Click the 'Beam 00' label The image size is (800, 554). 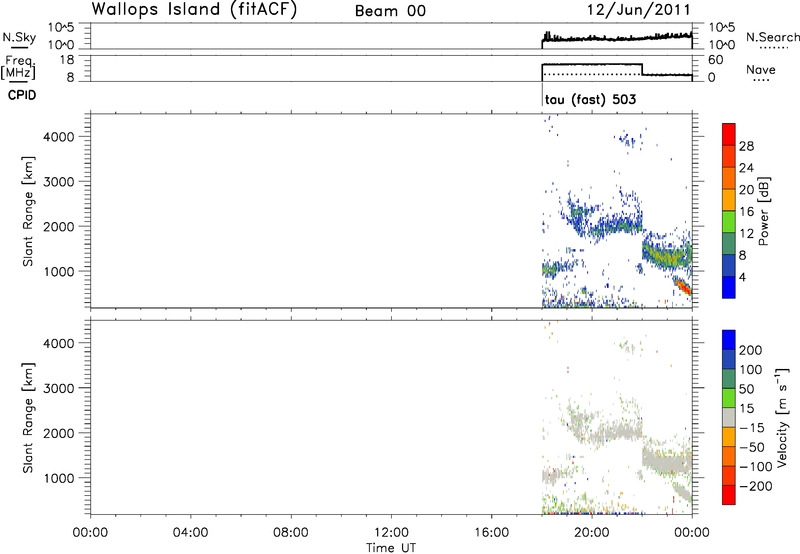pos(390,11)
